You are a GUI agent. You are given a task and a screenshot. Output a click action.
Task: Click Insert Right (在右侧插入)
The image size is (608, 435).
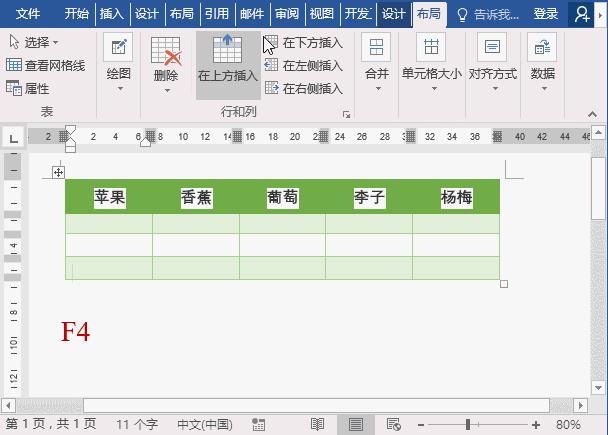pos(304,88)
